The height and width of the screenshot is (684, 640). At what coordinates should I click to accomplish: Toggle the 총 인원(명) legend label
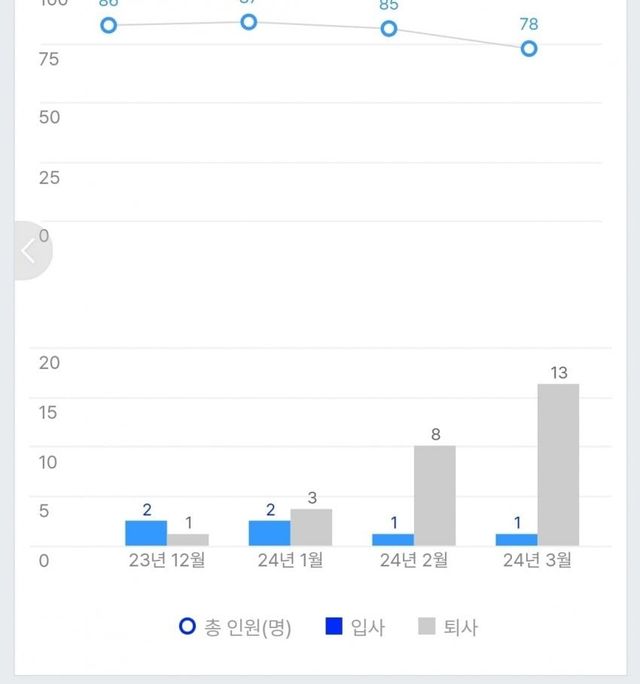tap(248, 628)
